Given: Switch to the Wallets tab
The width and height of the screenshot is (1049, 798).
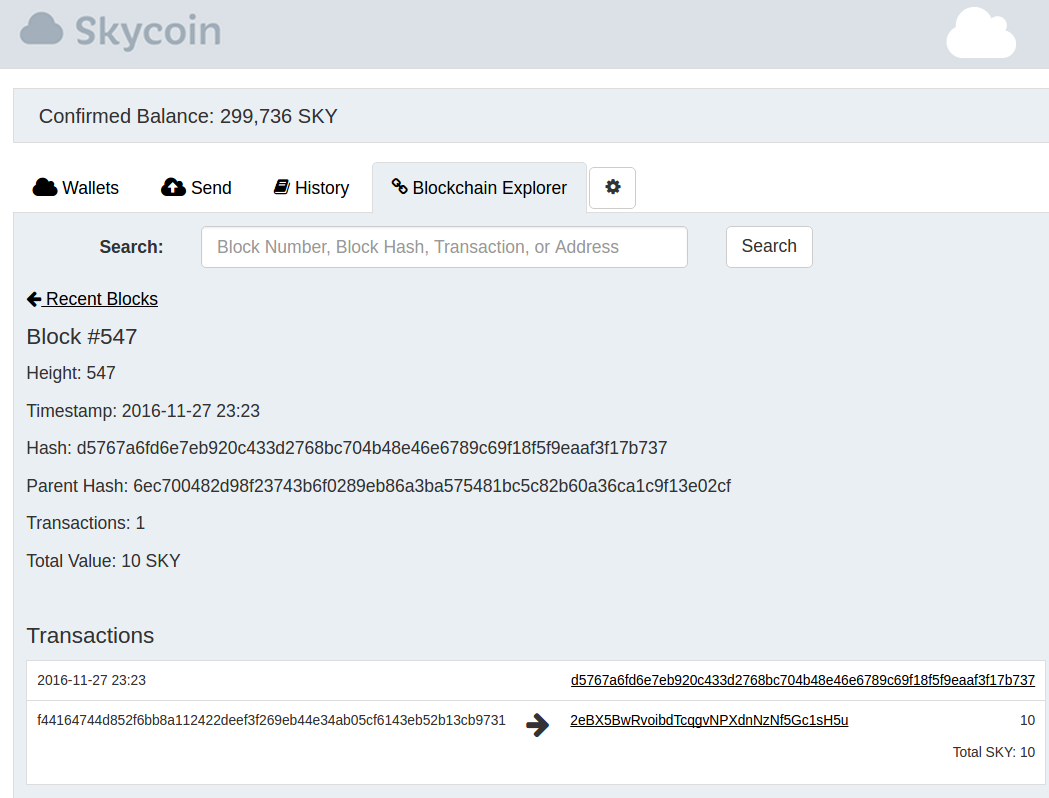Looking at the screenshot, I should pos(76,188).
